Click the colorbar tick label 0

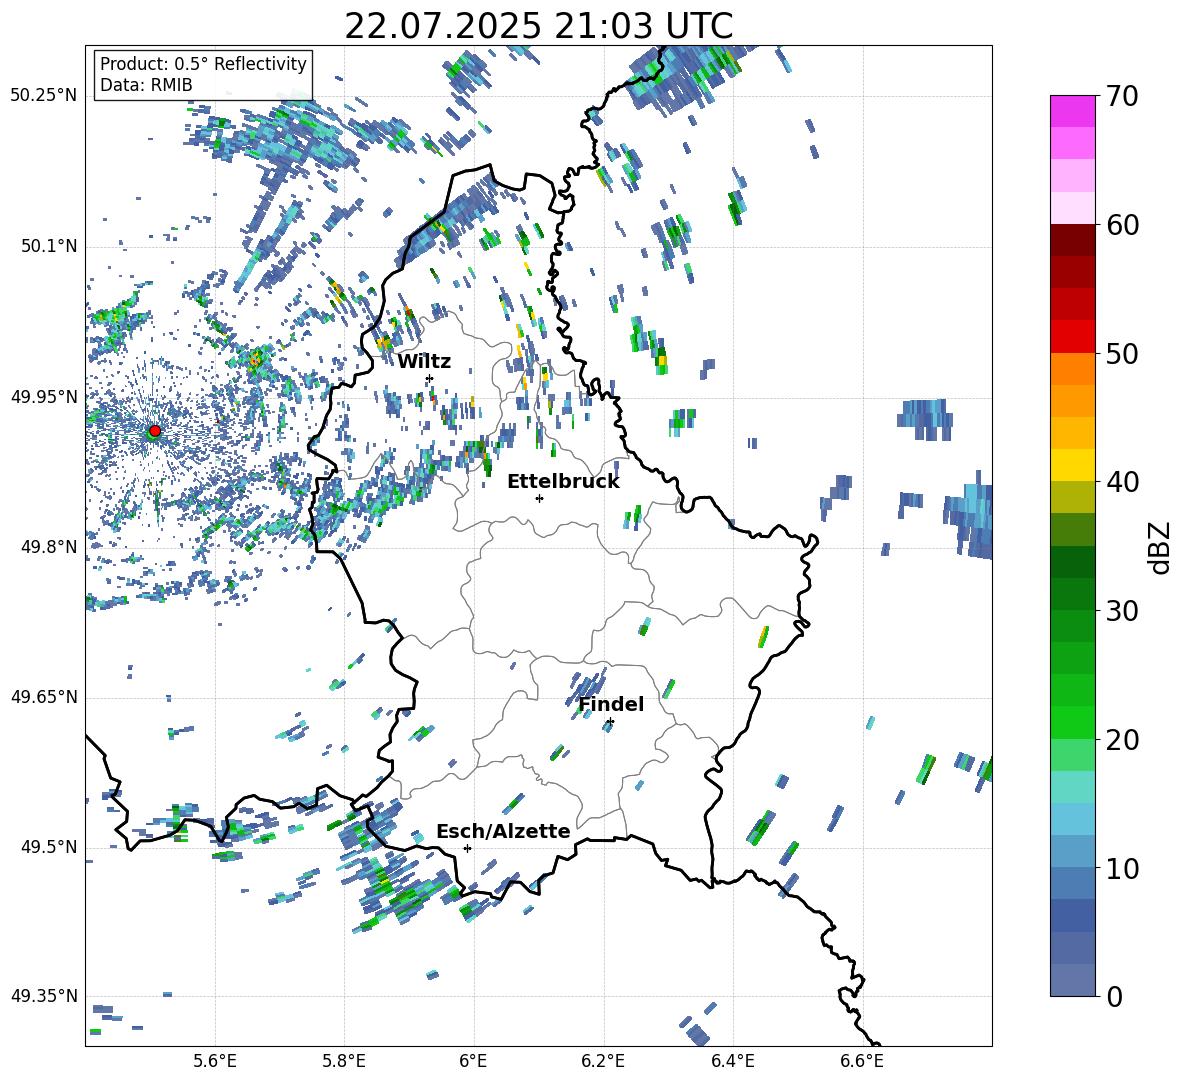point(1114,996)
